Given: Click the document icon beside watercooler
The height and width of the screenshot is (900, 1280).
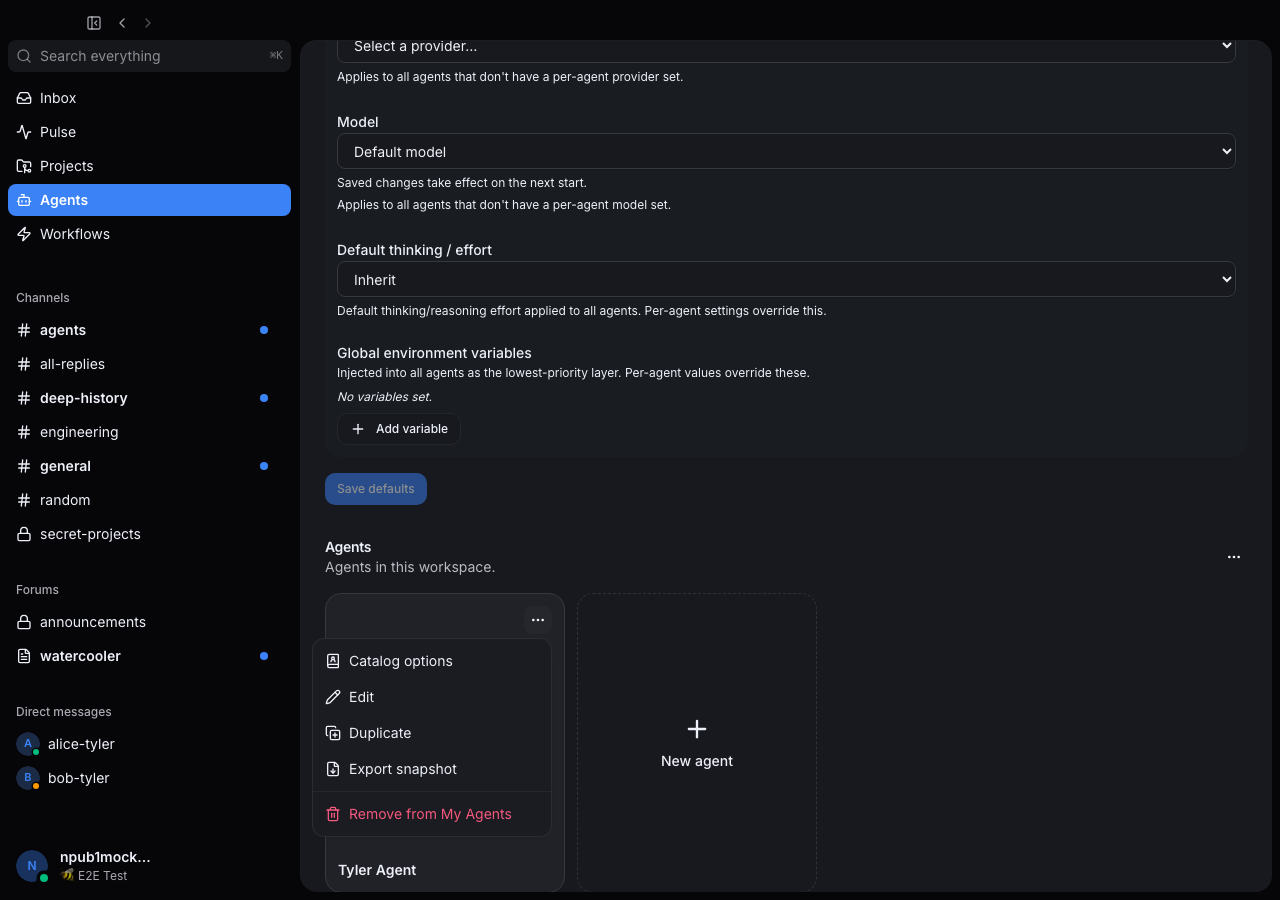Looking at the screenshot, I should [x=24, y=656].
